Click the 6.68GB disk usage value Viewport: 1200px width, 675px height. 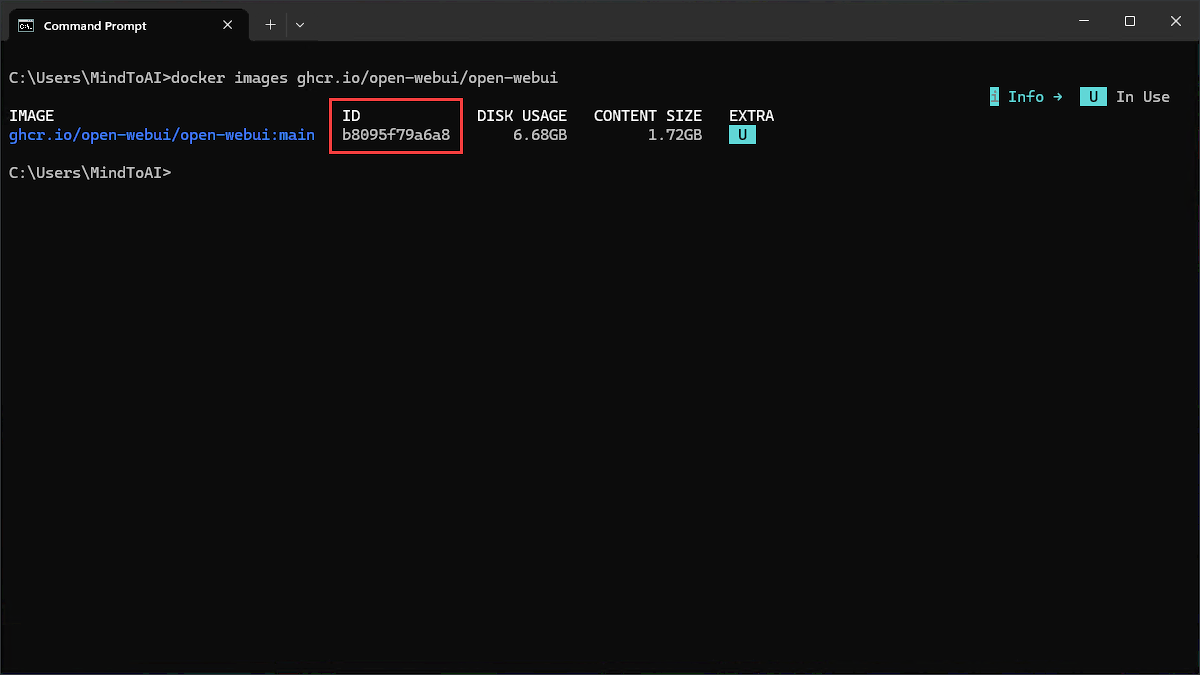pyautogui.click(x=540, y=135)
